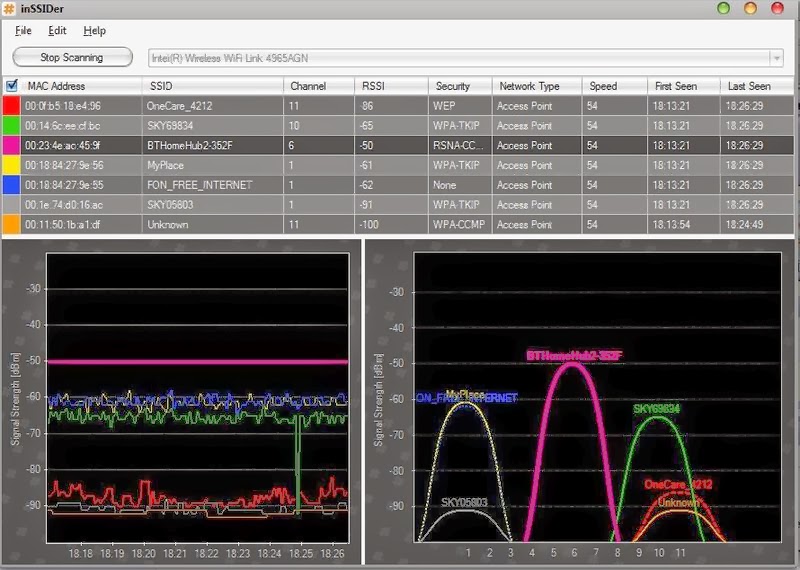Screen dimensions: 800x570
Task: Close the inSSIDer window
Action: 777,8
